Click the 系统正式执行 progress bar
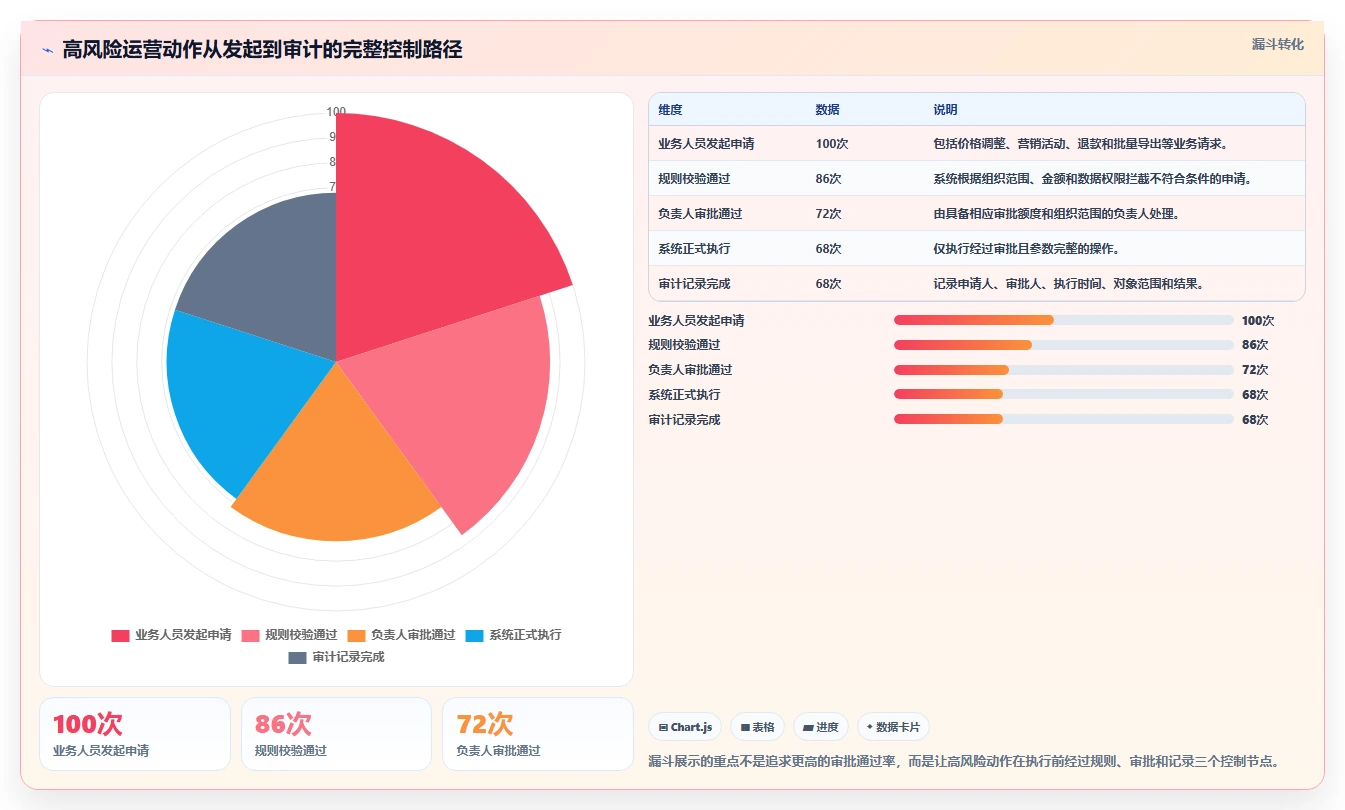 click(1063, 394)
